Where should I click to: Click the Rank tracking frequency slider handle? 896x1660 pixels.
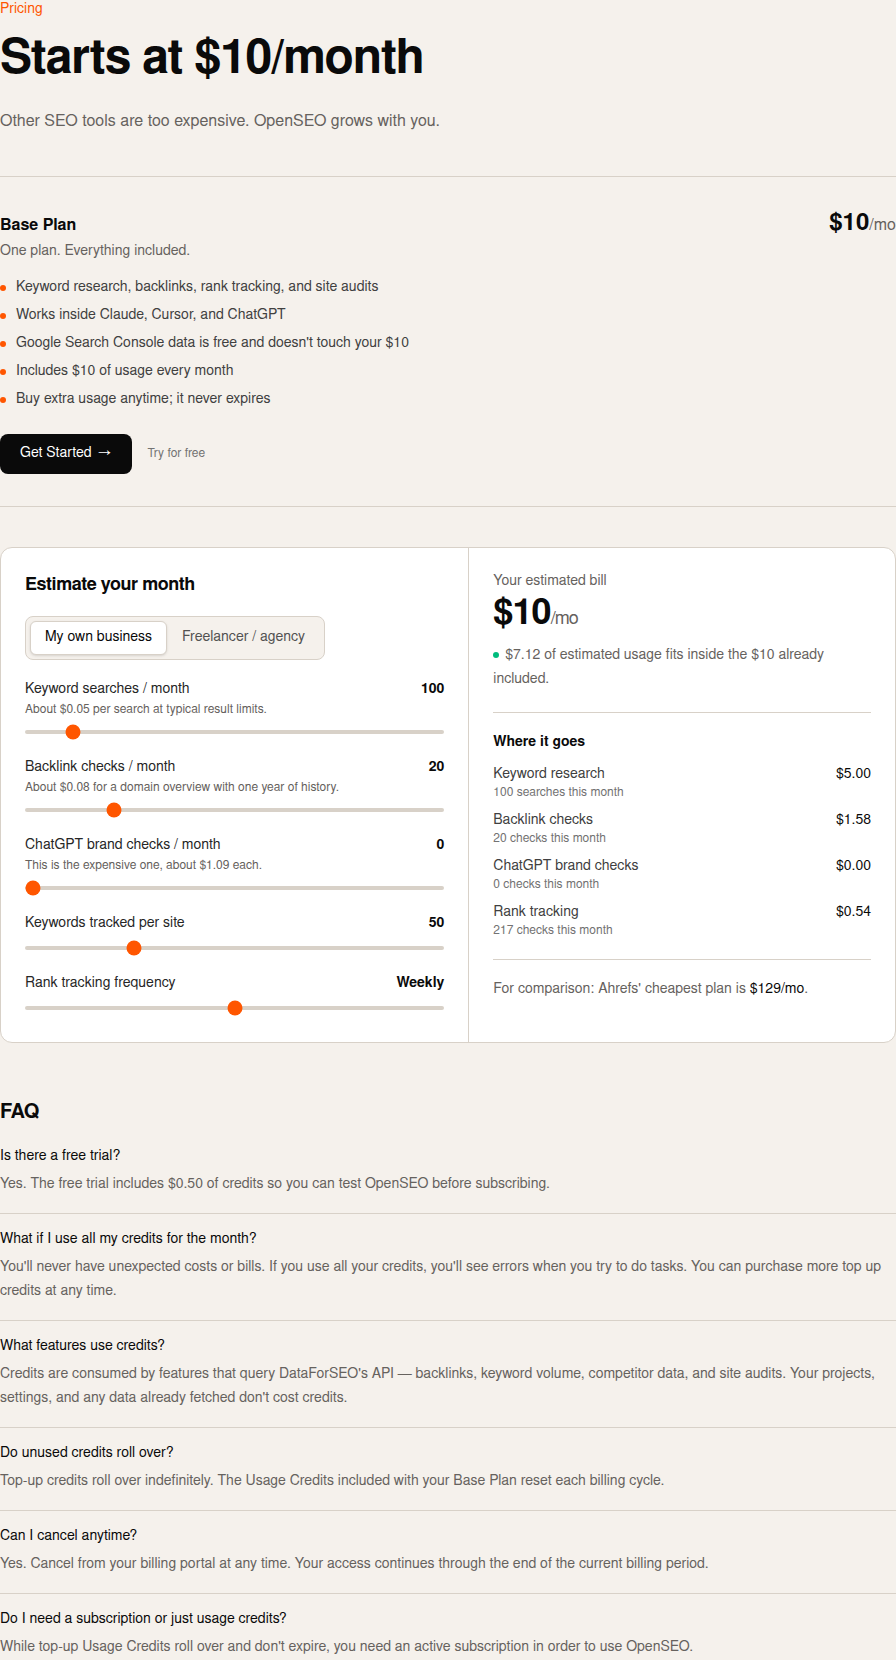click(x=235, y=1008)
